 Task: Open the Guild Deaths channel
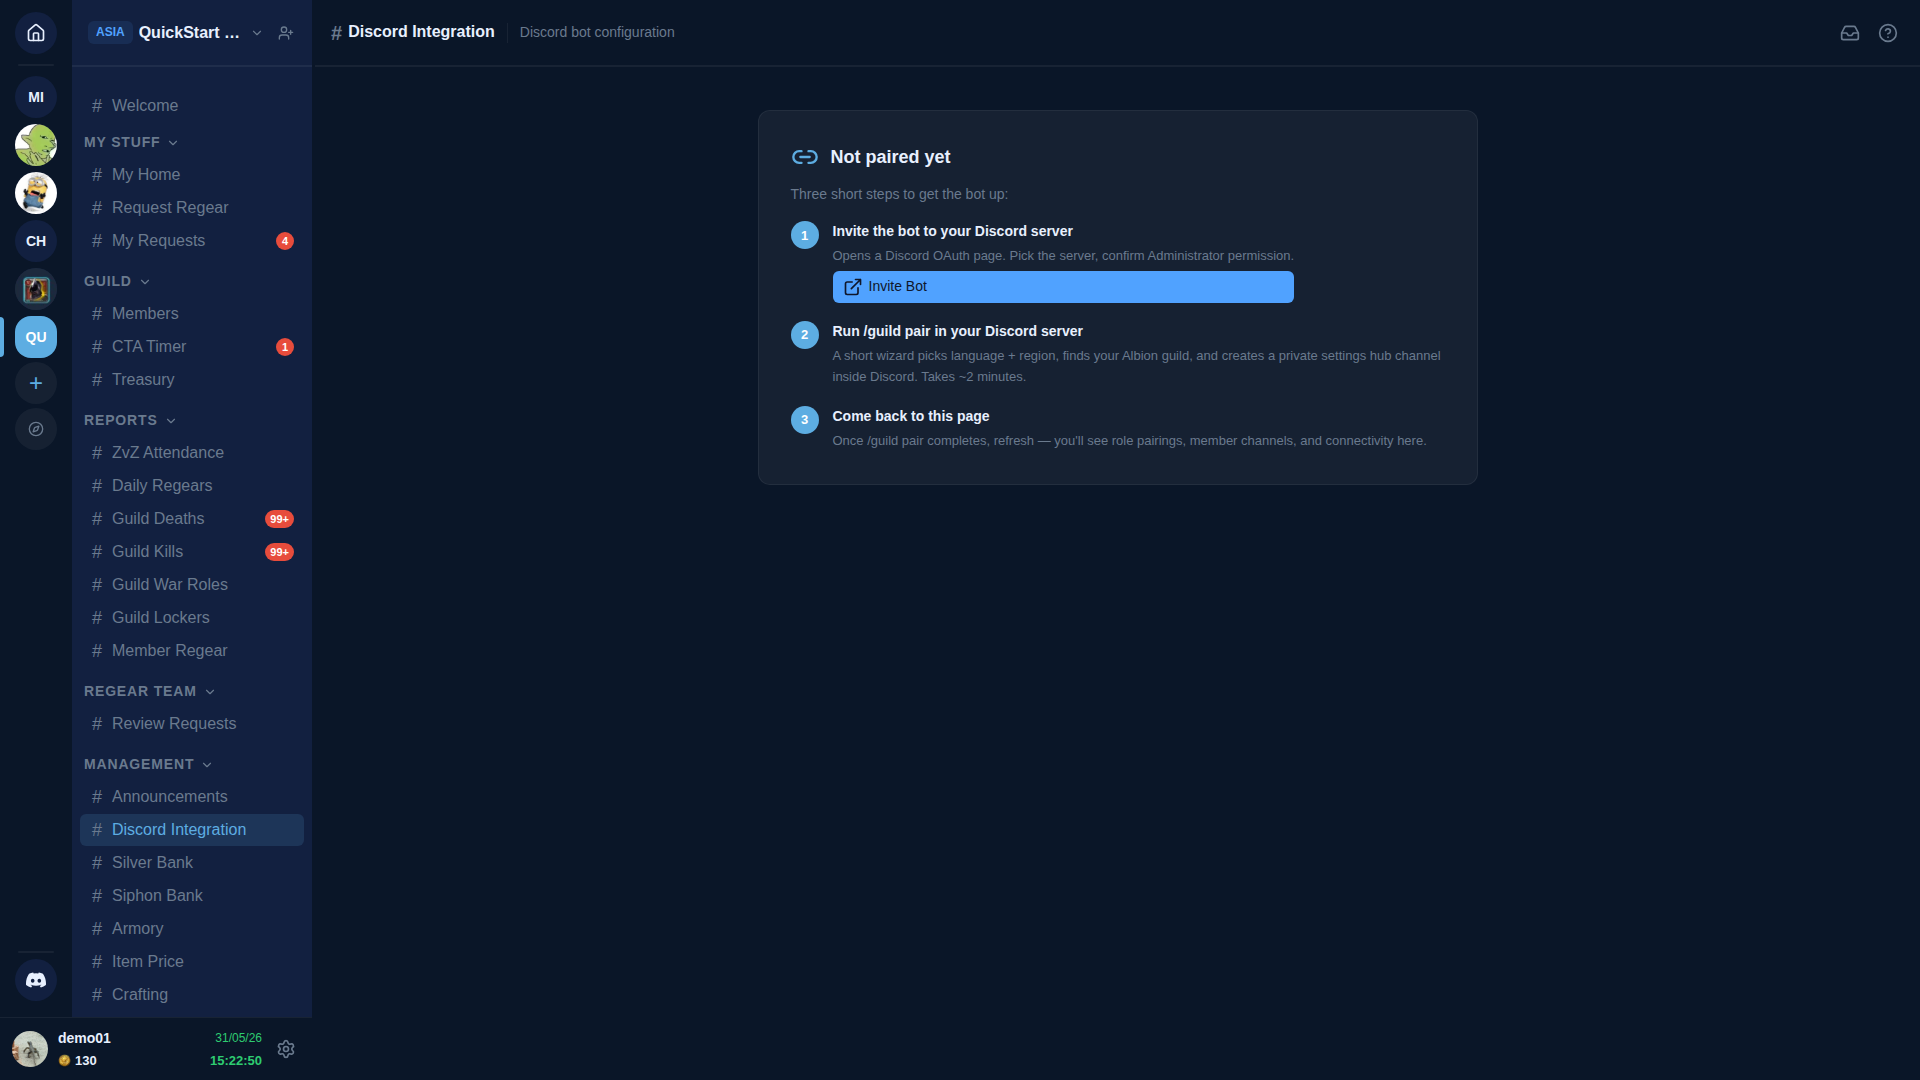tap(192, 518)
